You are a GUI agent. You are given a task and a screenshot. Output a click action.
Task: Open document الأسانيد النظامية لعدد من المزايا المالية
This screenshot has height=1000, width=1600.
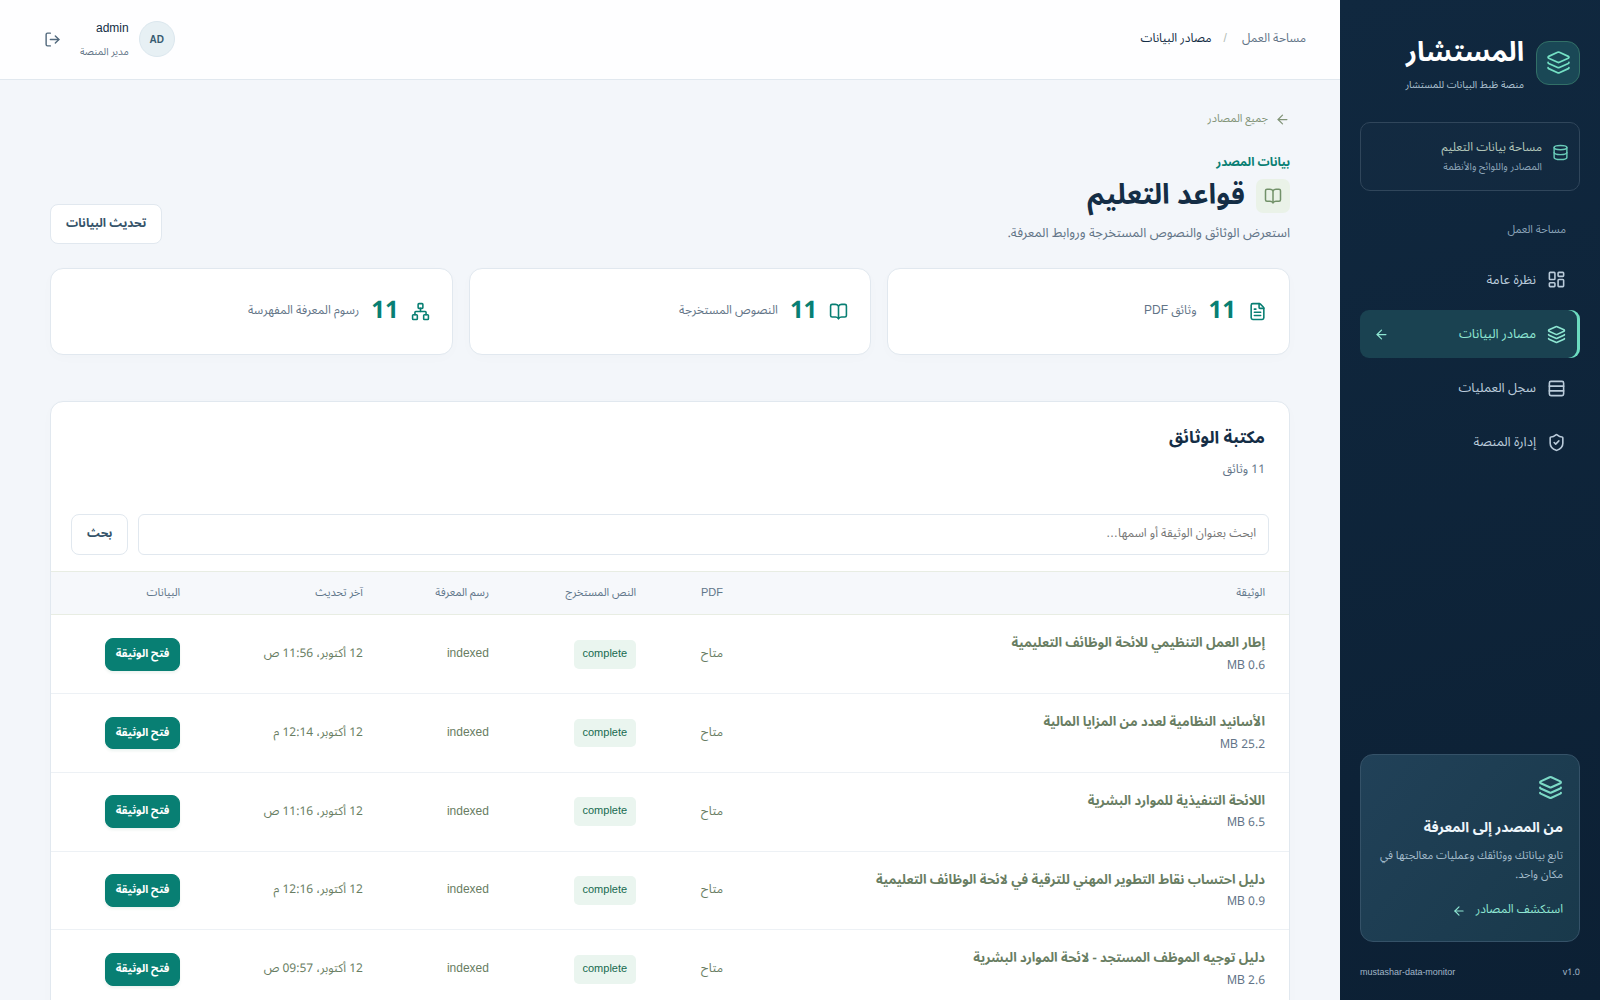click(142, 733)
